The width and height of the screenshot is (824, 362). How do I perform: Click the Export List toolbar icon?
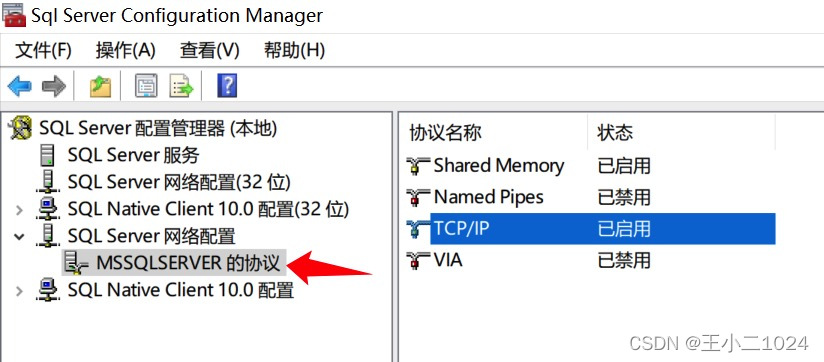point(181,86)
